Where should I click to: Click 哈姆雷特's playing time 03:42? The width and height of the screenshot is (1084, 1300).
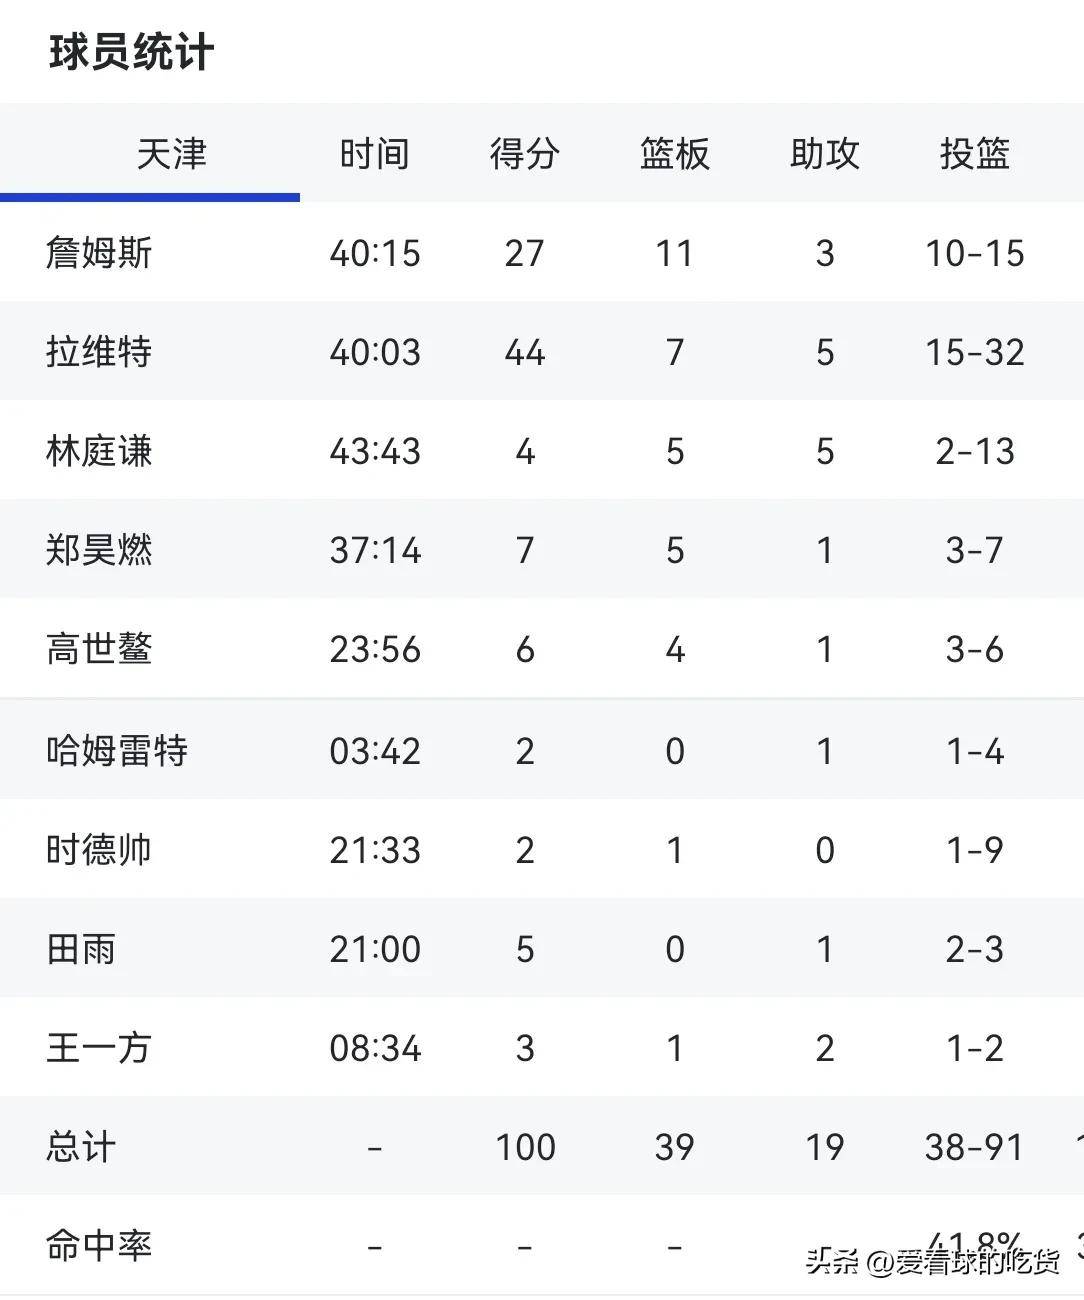(373, 750)
